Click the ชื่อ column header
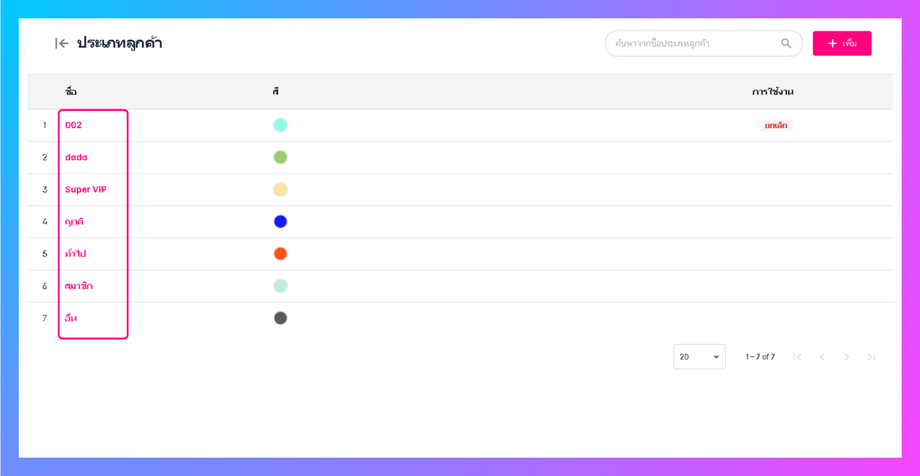 coord(71,92)
